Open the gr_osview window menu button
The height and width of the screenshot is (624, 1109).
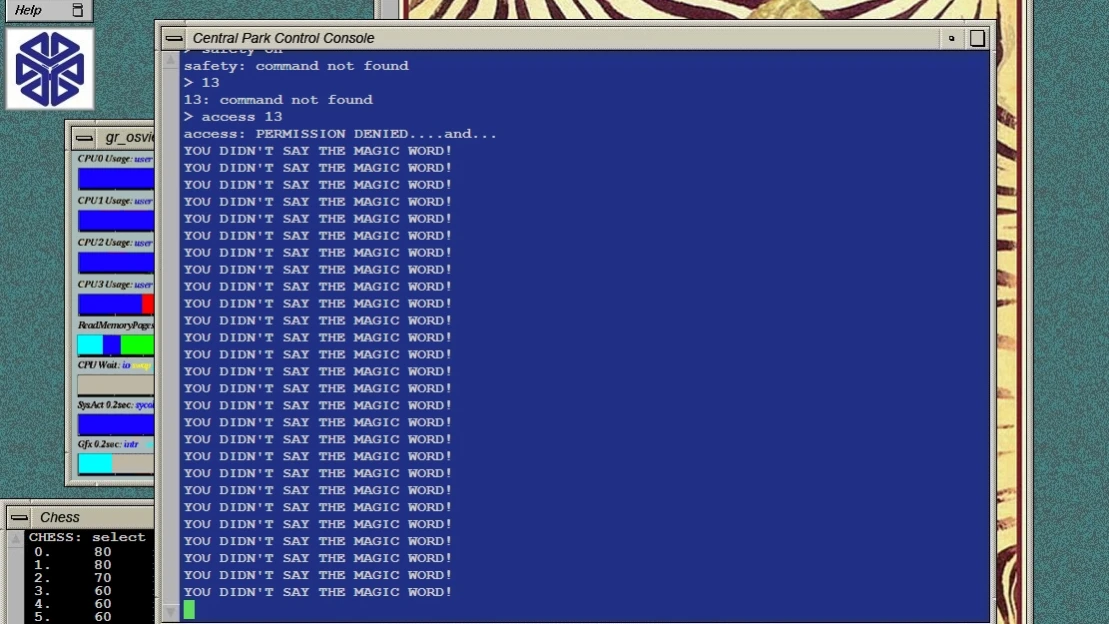pos(84,137)
